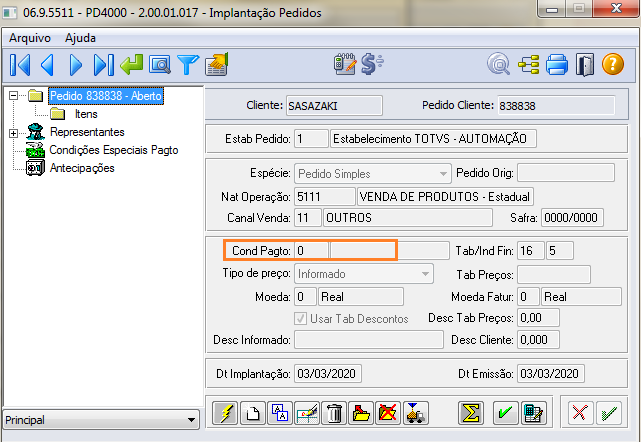Viewport: 641px width, 442px height.
Task: Click the at-sign magnifier icon
Action: point(499,64)
